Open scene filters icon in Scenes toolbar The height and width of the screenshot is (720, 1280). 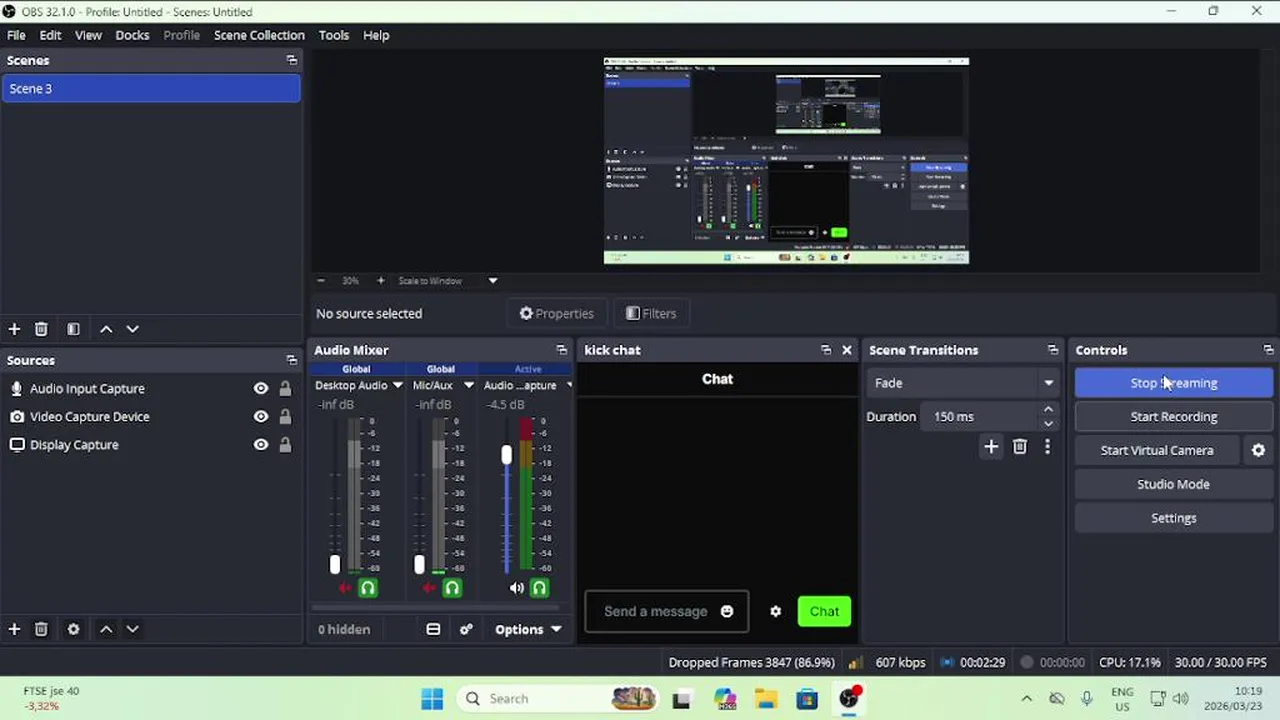73,329
